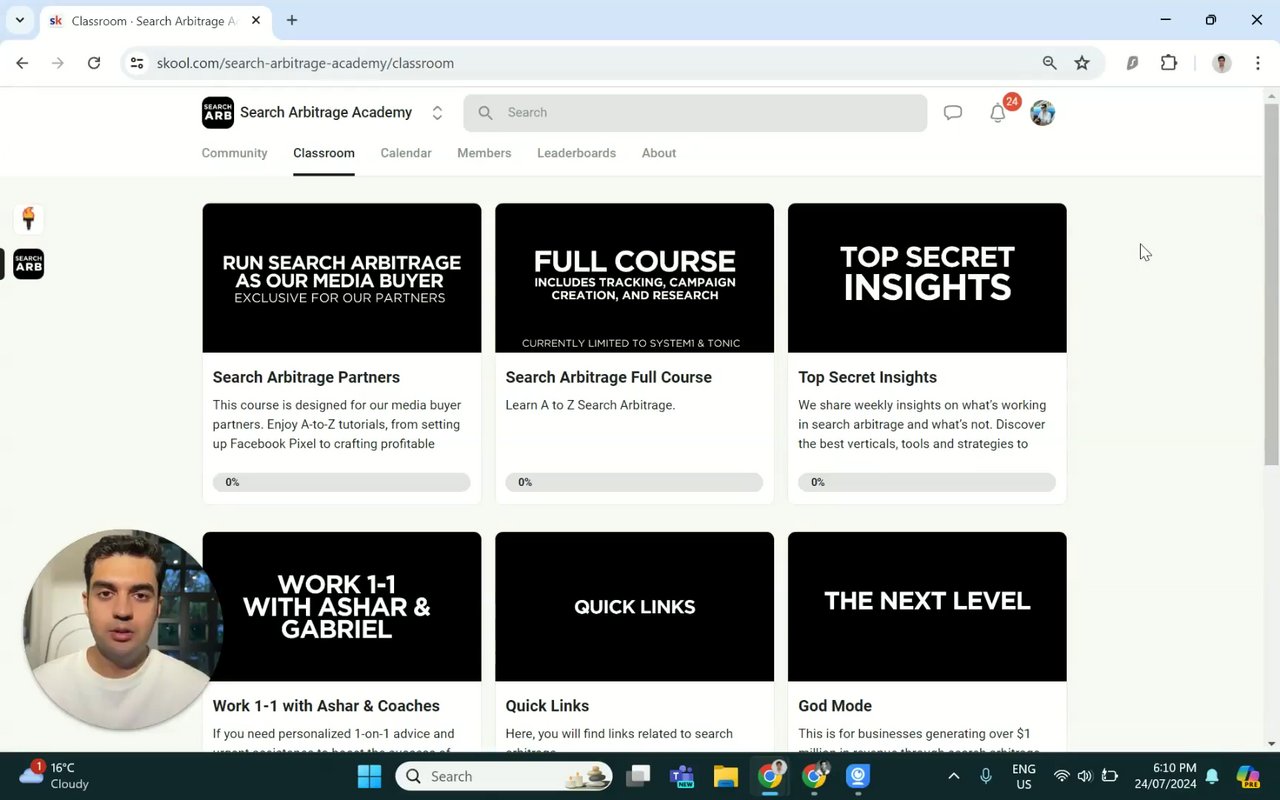Click the Search ARB logo in header
Screen dimensions: 1280x800
217,113
